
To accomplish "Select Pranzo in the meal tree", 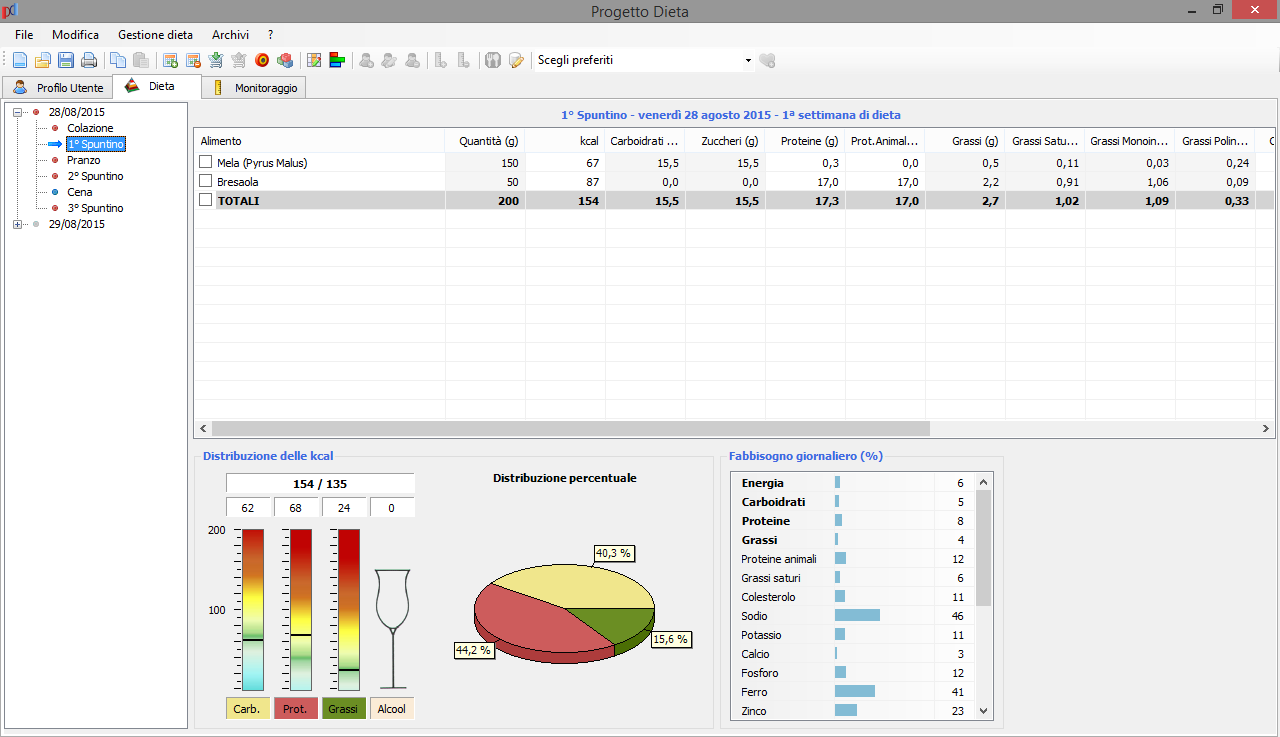I will 84,160.
